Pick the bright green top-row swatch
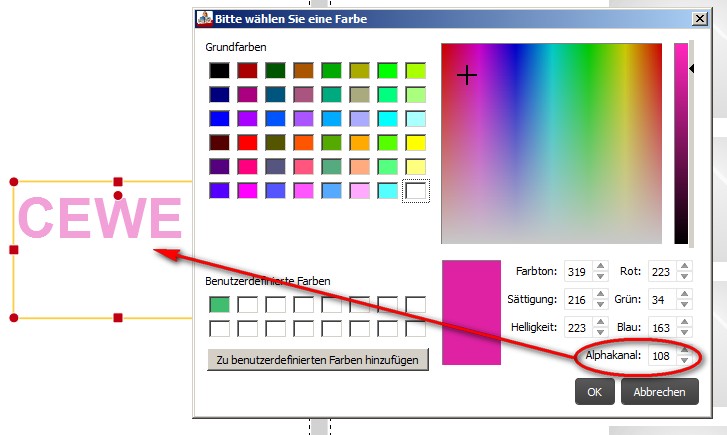The image size is (727, 435). click(x=387, y=70)
